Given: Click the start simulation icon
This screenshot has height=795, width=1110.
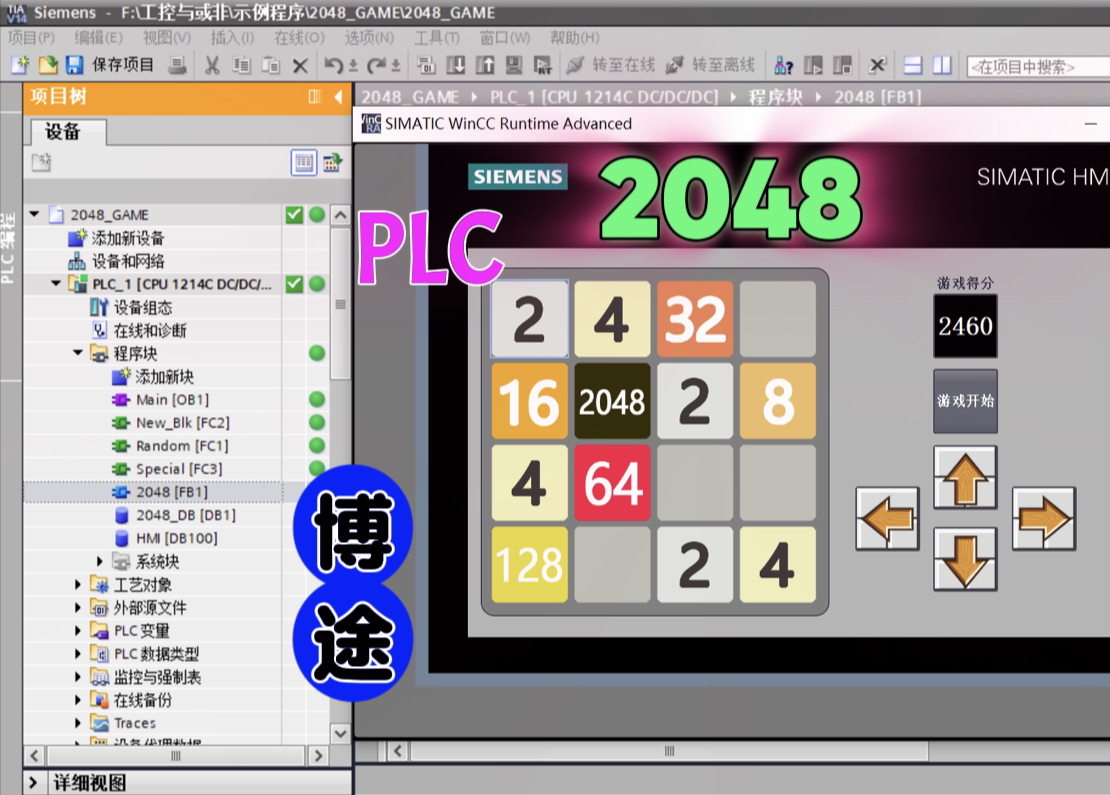Looking at the screenshot, I should (x=514, y=66).
